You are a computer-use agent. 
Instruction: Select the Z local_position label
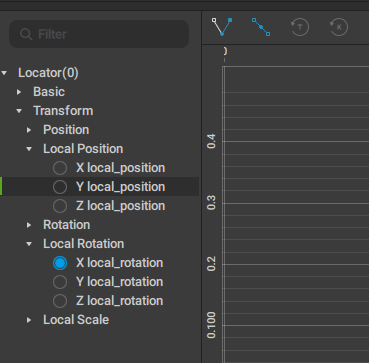click(120, 206)
